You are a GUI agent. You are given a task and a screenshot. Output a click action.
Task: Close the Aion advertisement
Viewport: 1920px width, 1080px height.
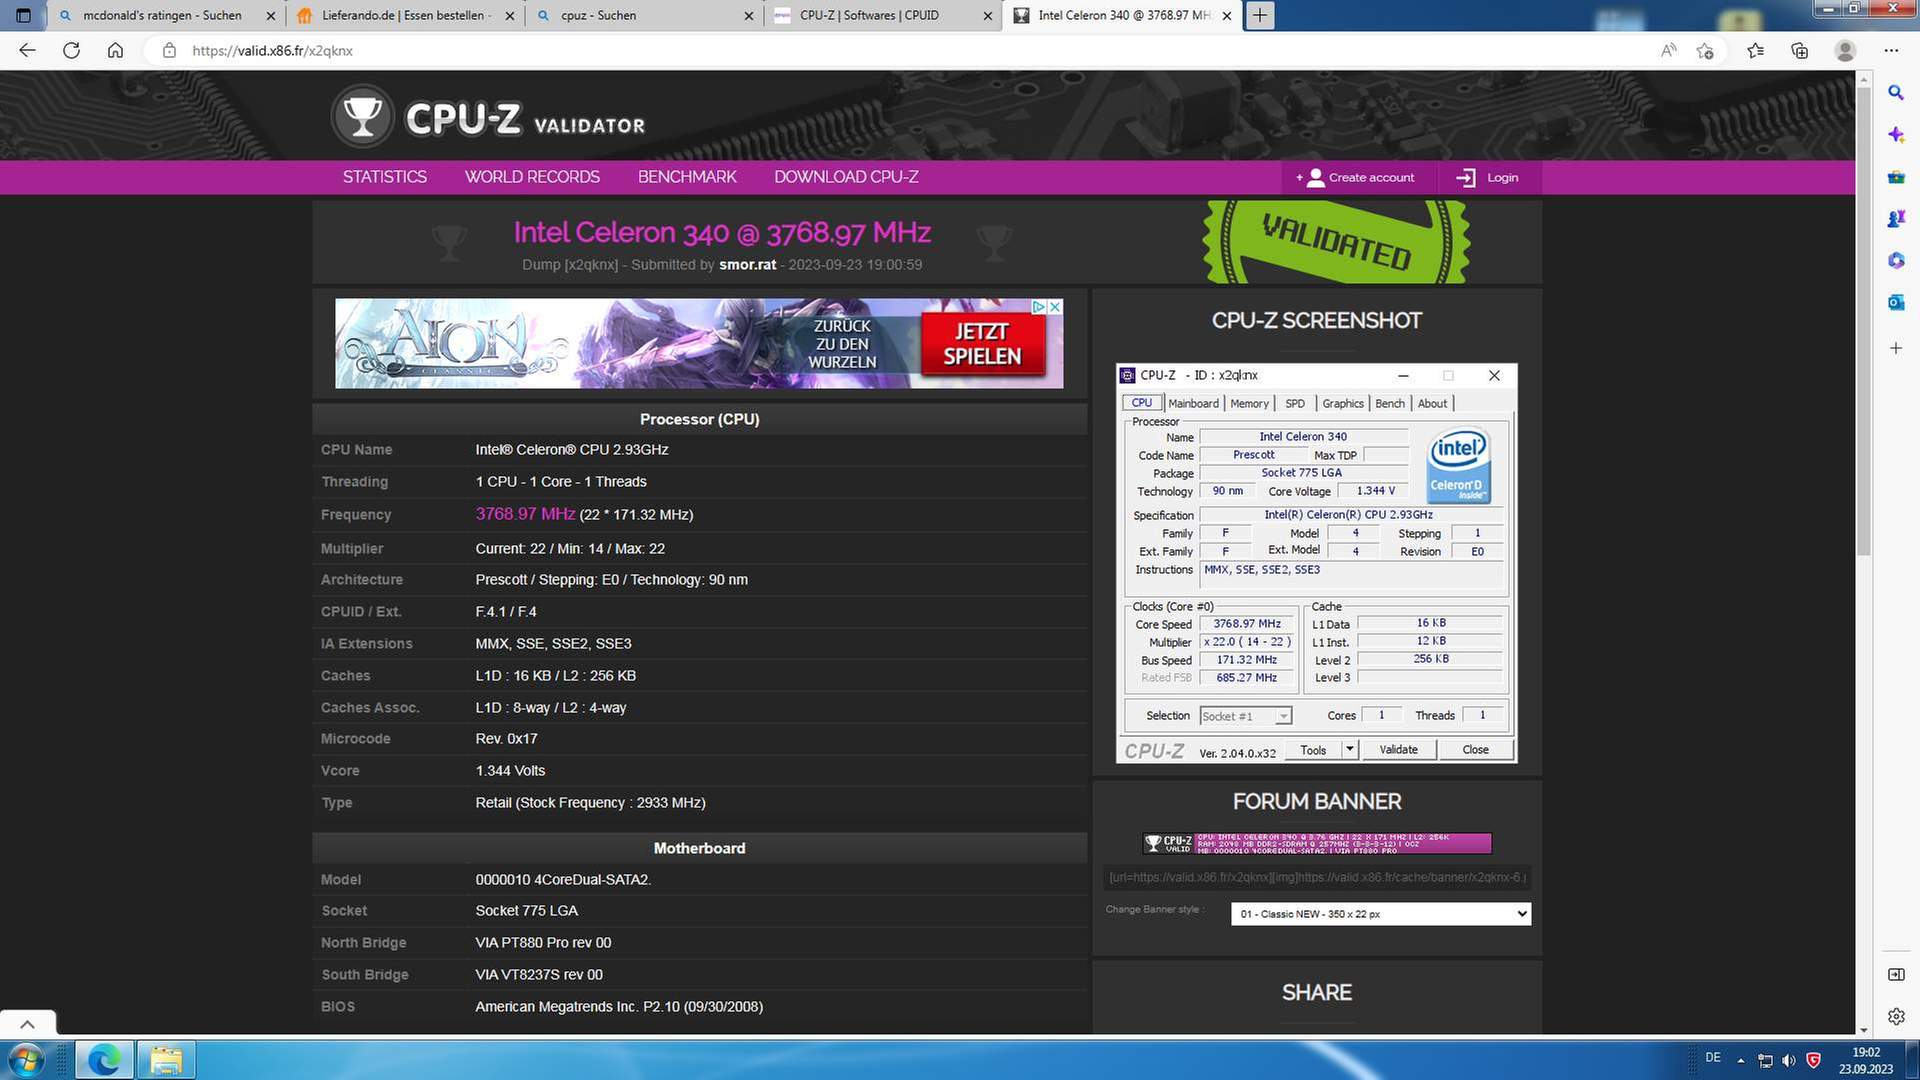(1054, 307)
